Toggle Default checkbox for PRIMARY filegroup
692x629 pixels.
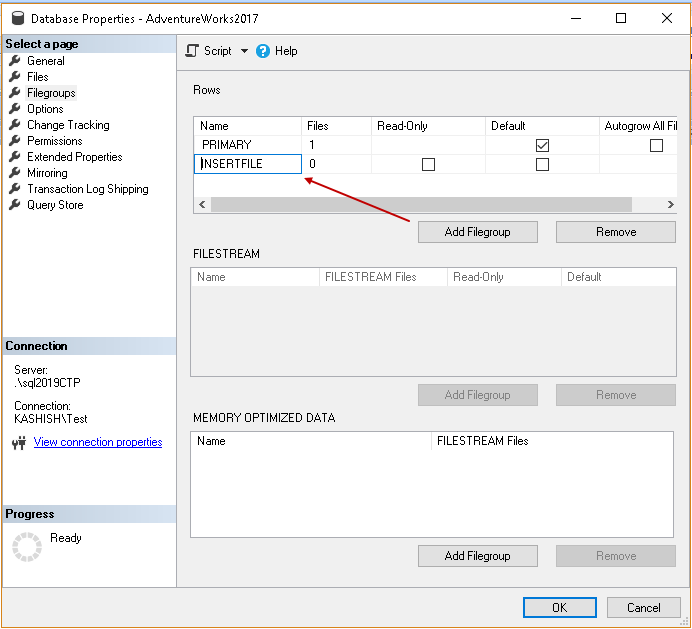click(542, 145)
